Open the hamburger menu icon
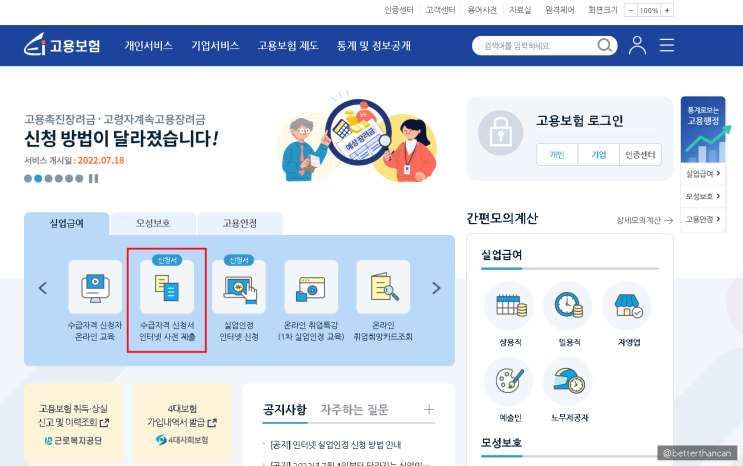This screenshot has width=743, height=466. [x=667, y=46]
